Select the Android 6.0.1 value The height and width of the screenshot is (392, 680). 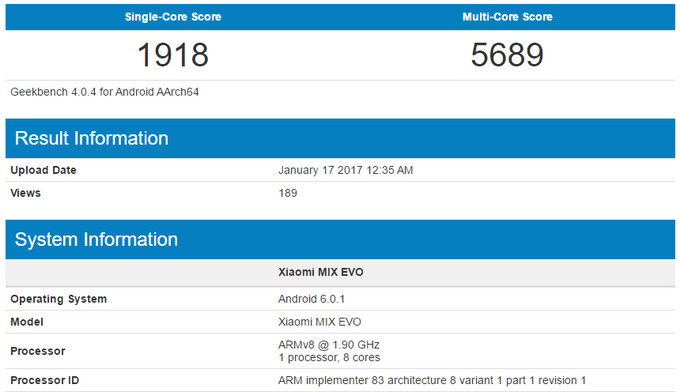point(311,299)
